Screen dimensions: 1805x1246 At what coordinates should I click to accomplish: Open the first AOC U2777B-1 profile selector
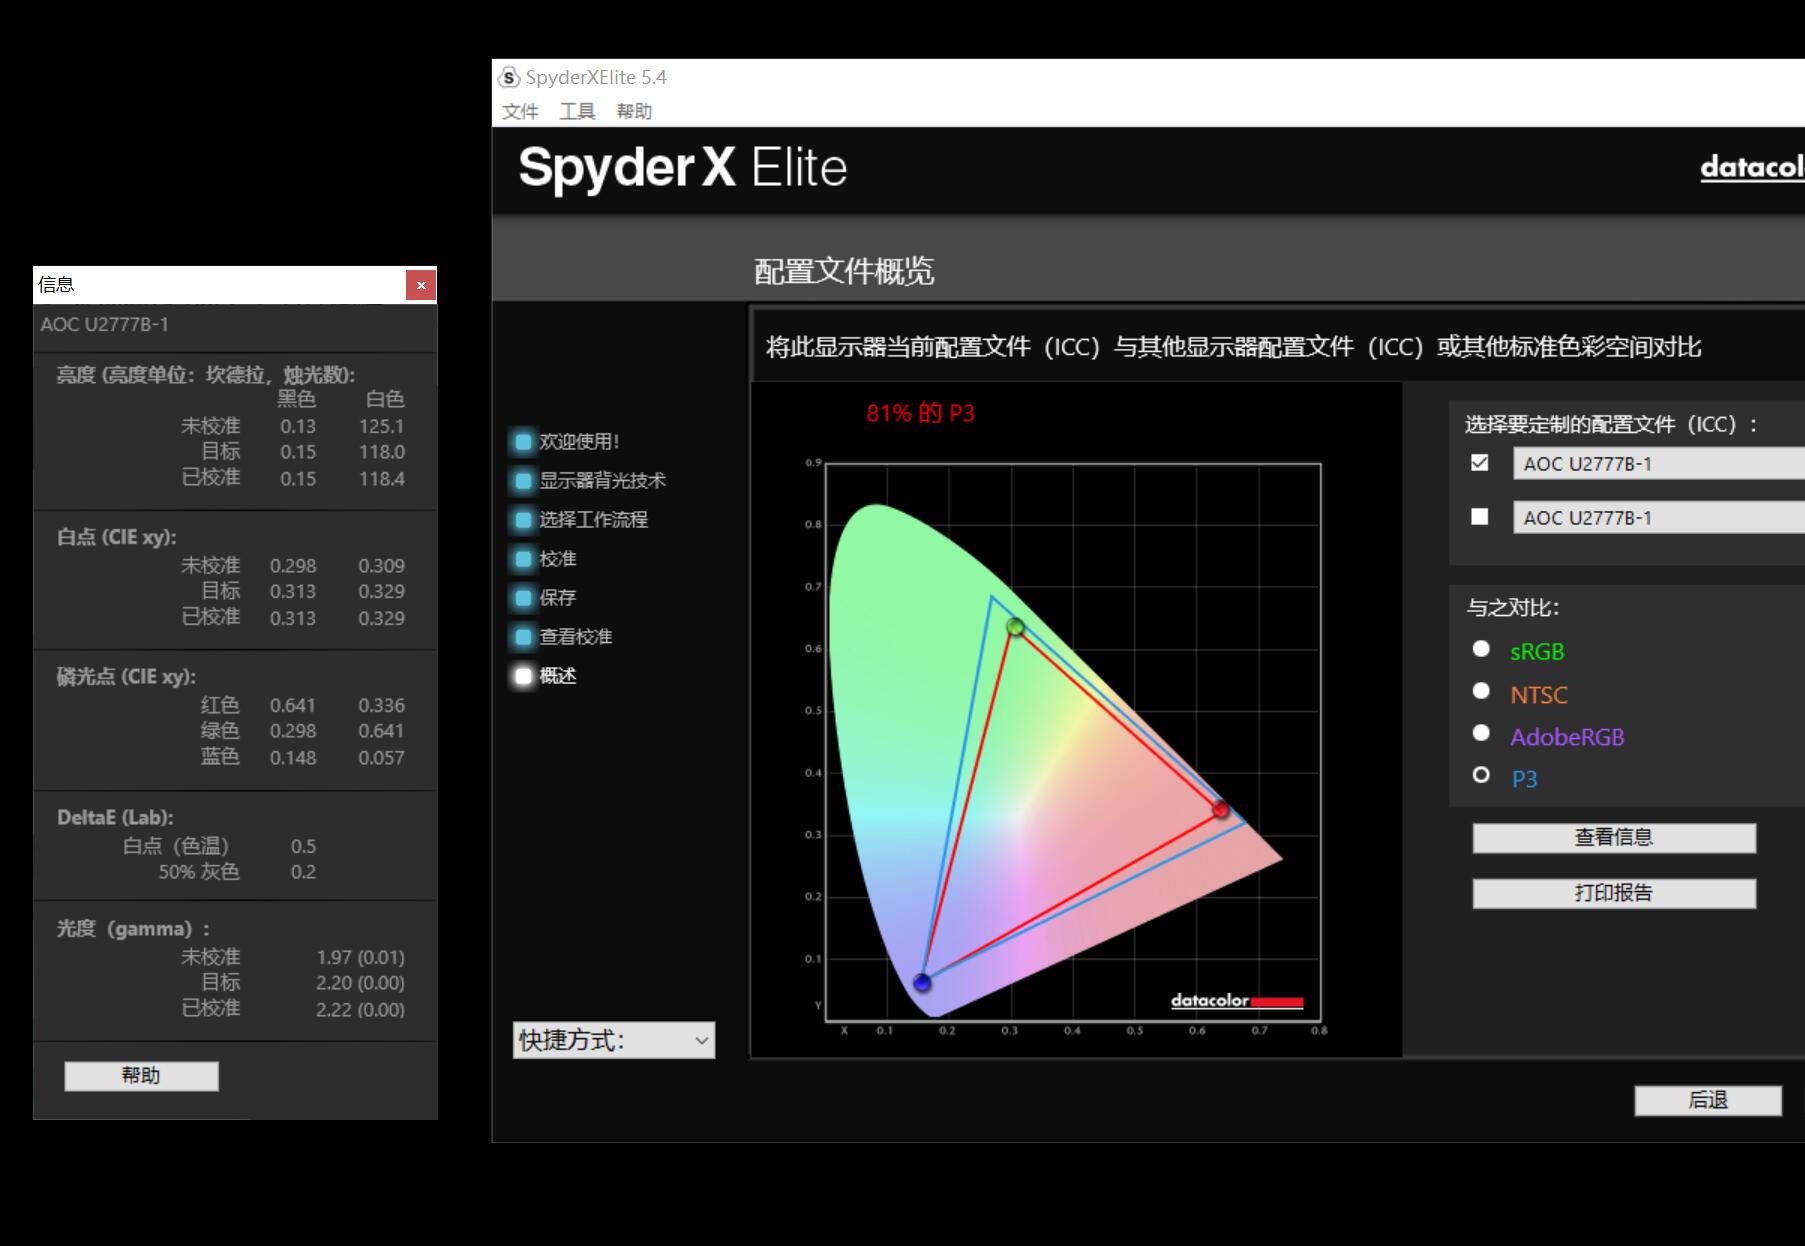[x=1659, y=464]
